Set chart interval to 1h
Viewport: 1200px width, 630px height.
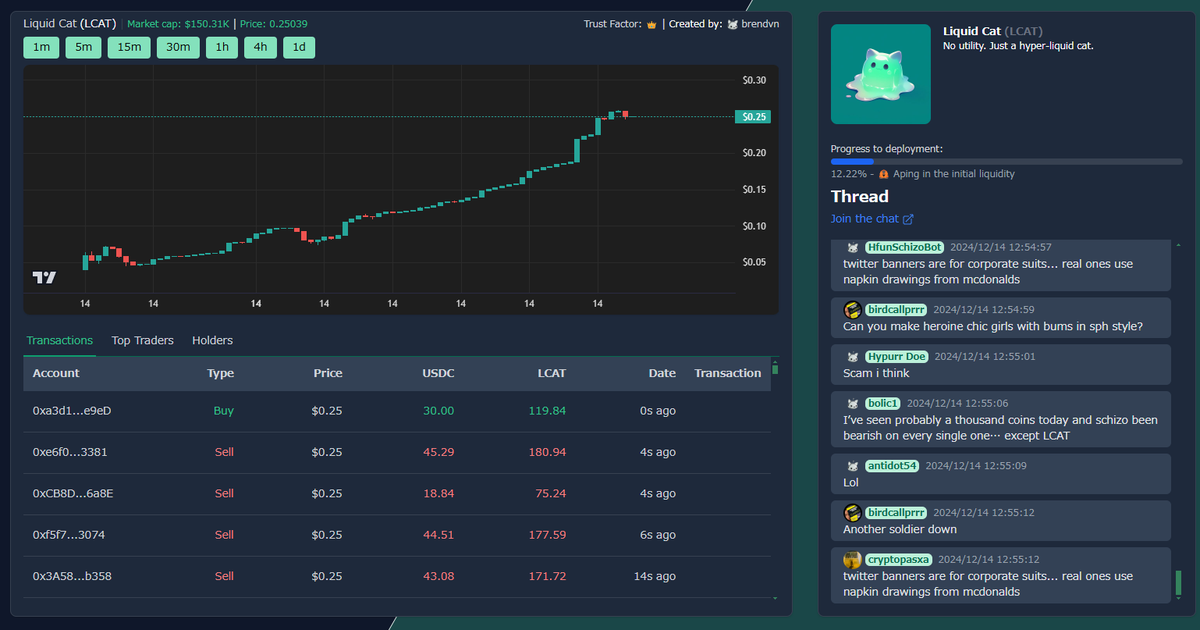pos(222,47)
